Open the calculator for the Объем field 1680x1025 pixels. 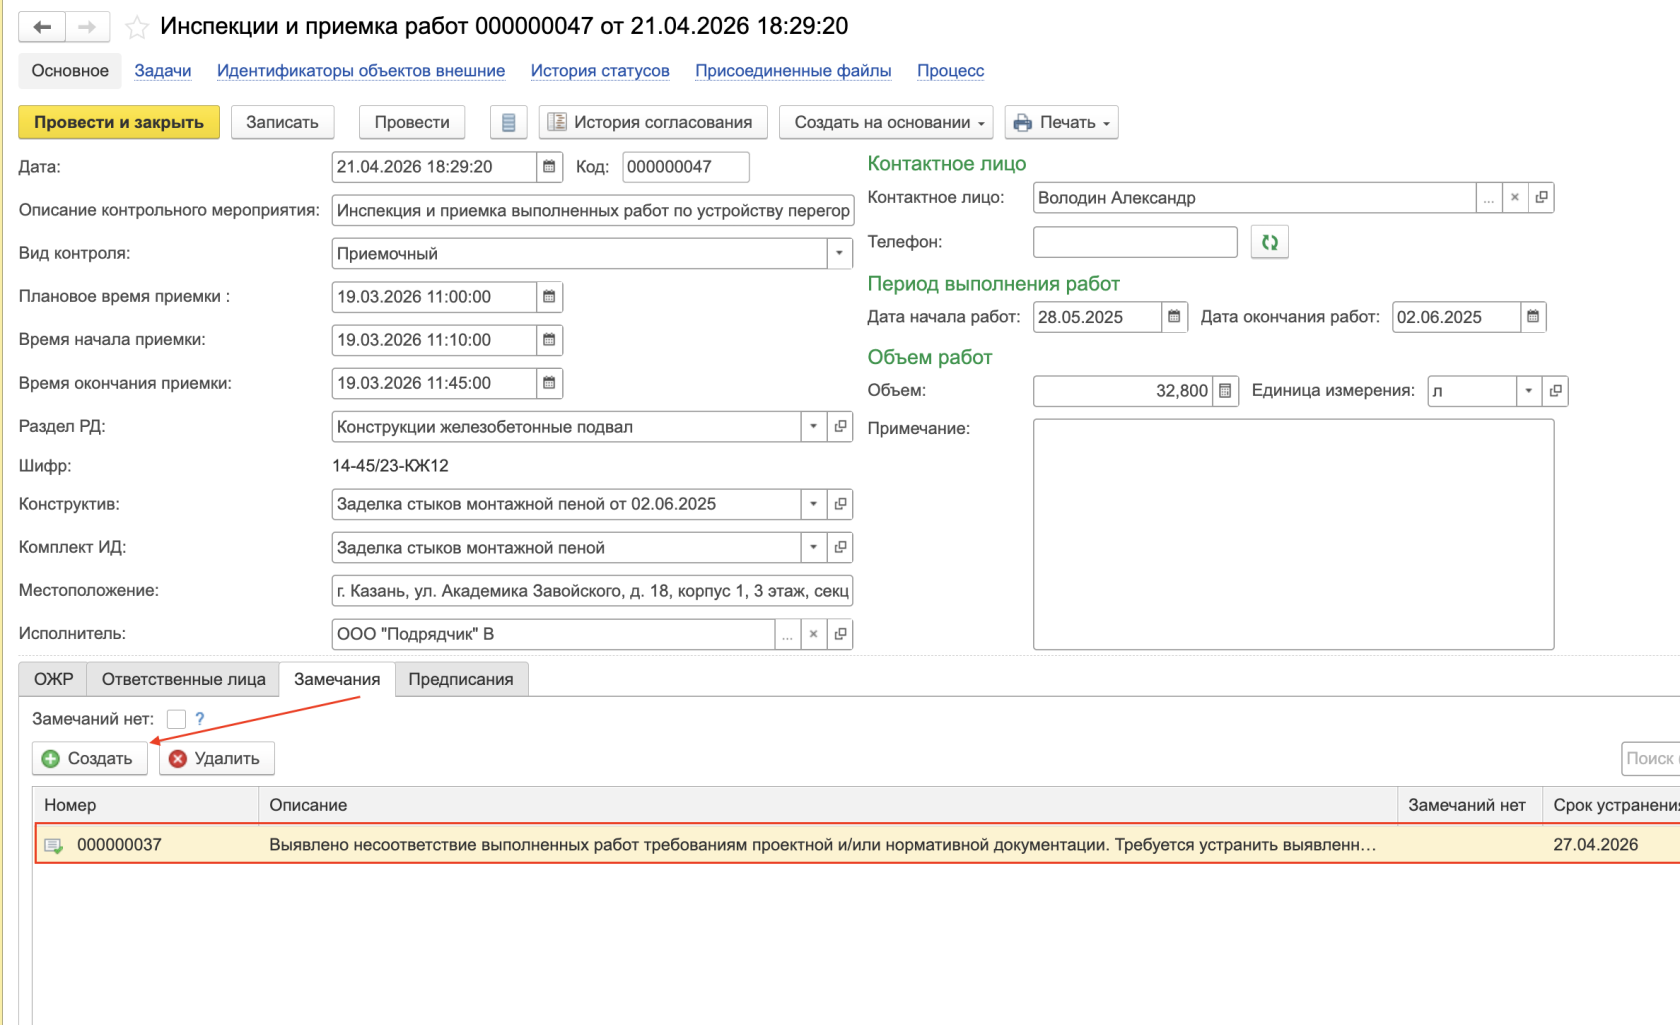tap(1225, 391)
